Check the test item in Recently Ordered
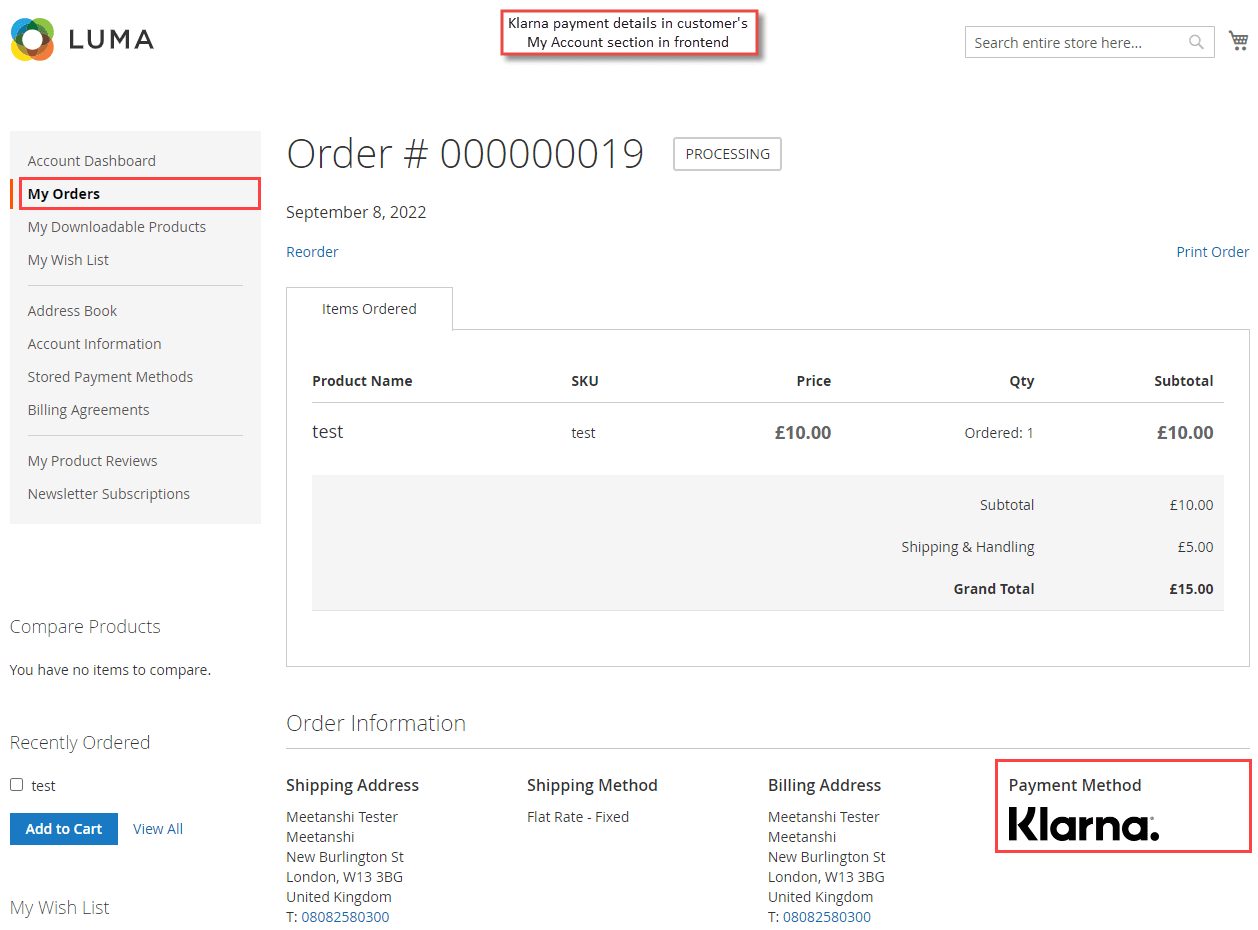Image resolution: width=1258 pixels, height=930 pixels. (x=15, y=785)
